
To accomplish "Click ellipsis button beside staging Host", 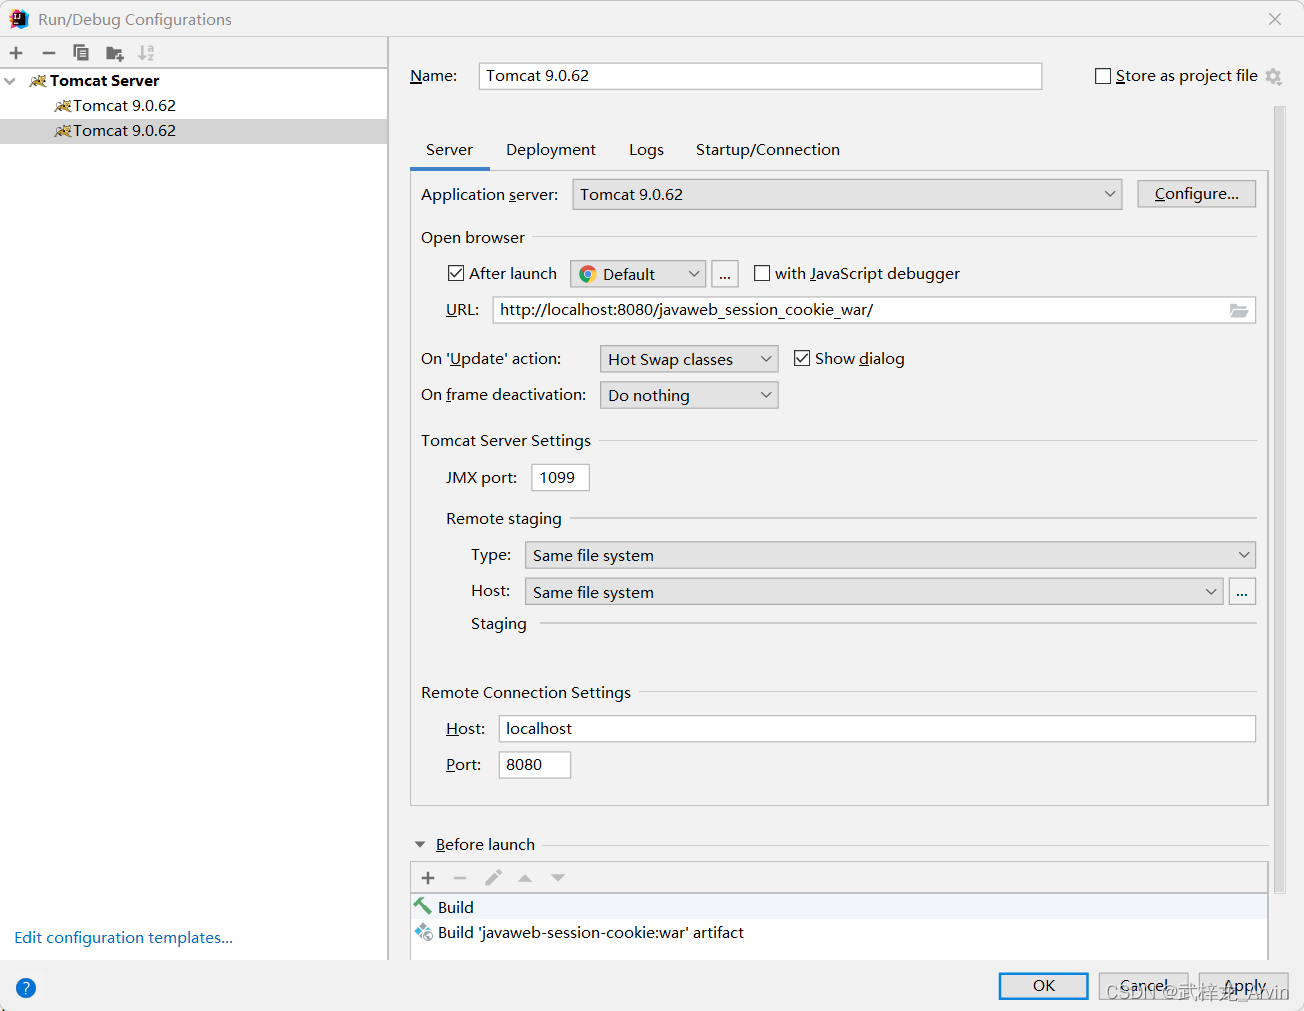I will [x=1242, y=592].
